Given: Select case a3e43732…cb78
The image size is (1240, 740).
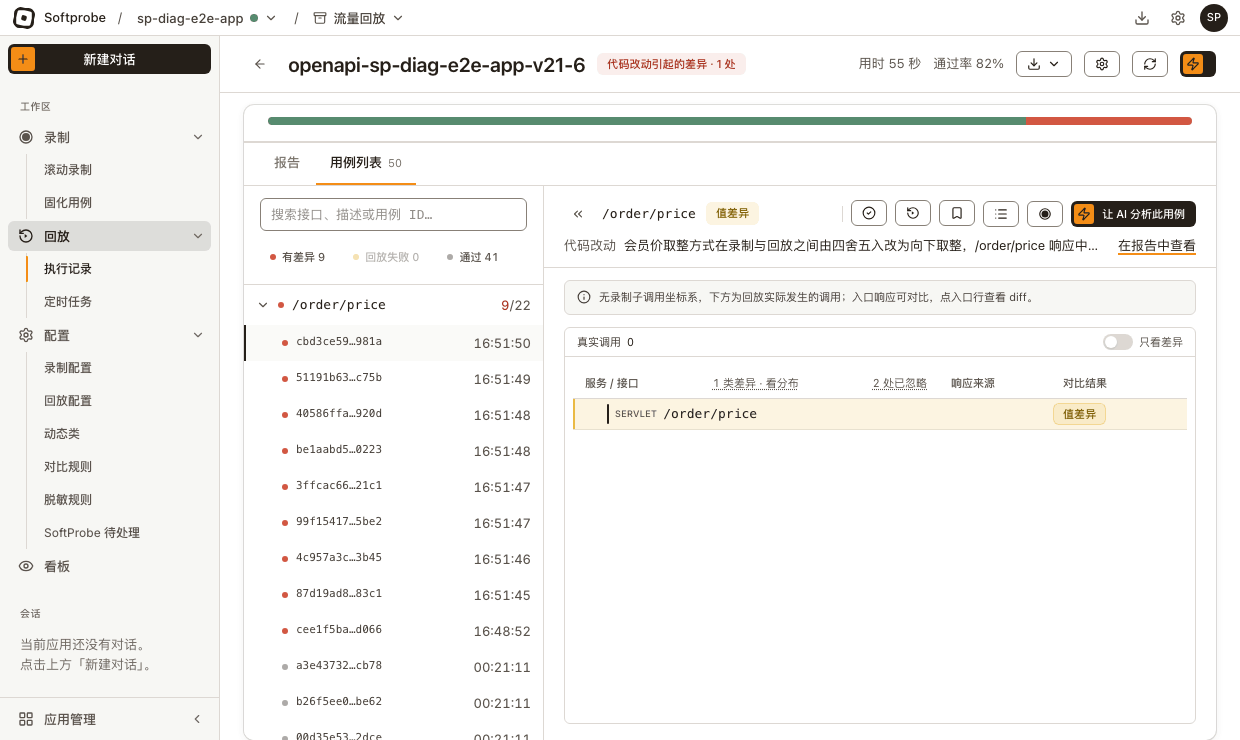Looking at the screenshot, I should (394, 666).
